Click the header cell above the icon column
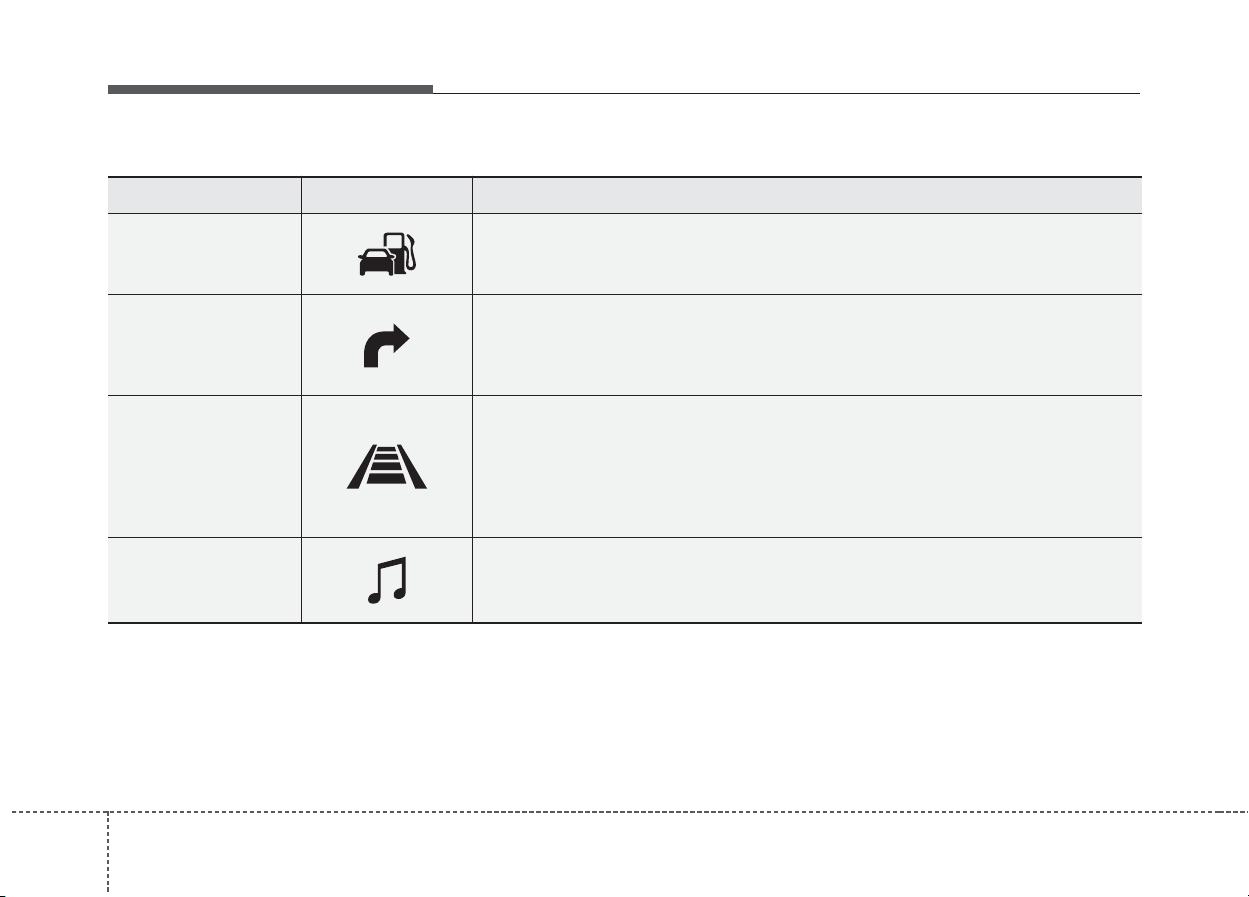1249x897 pixels. click(x=387, y=195)
